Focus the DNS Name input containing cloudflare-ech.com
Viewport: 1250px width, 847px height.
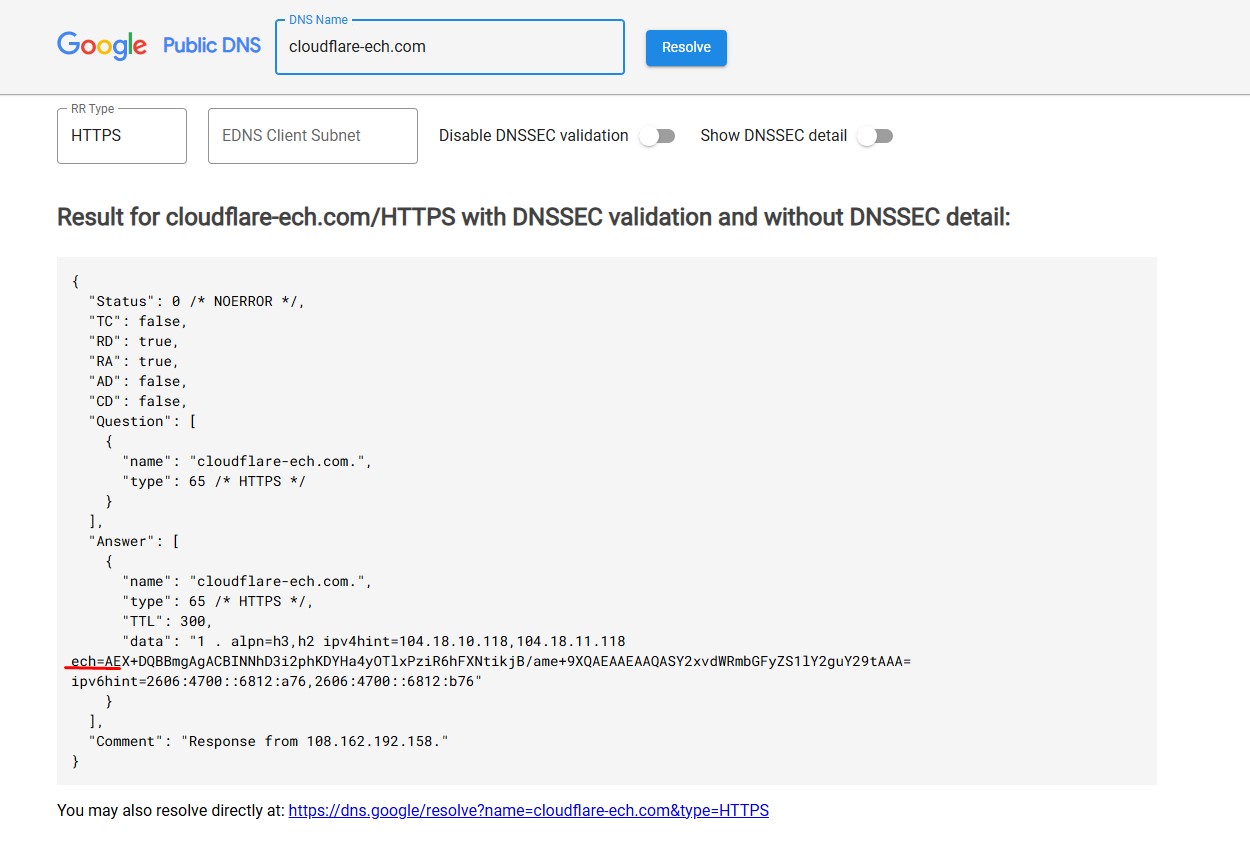(449, 47)
